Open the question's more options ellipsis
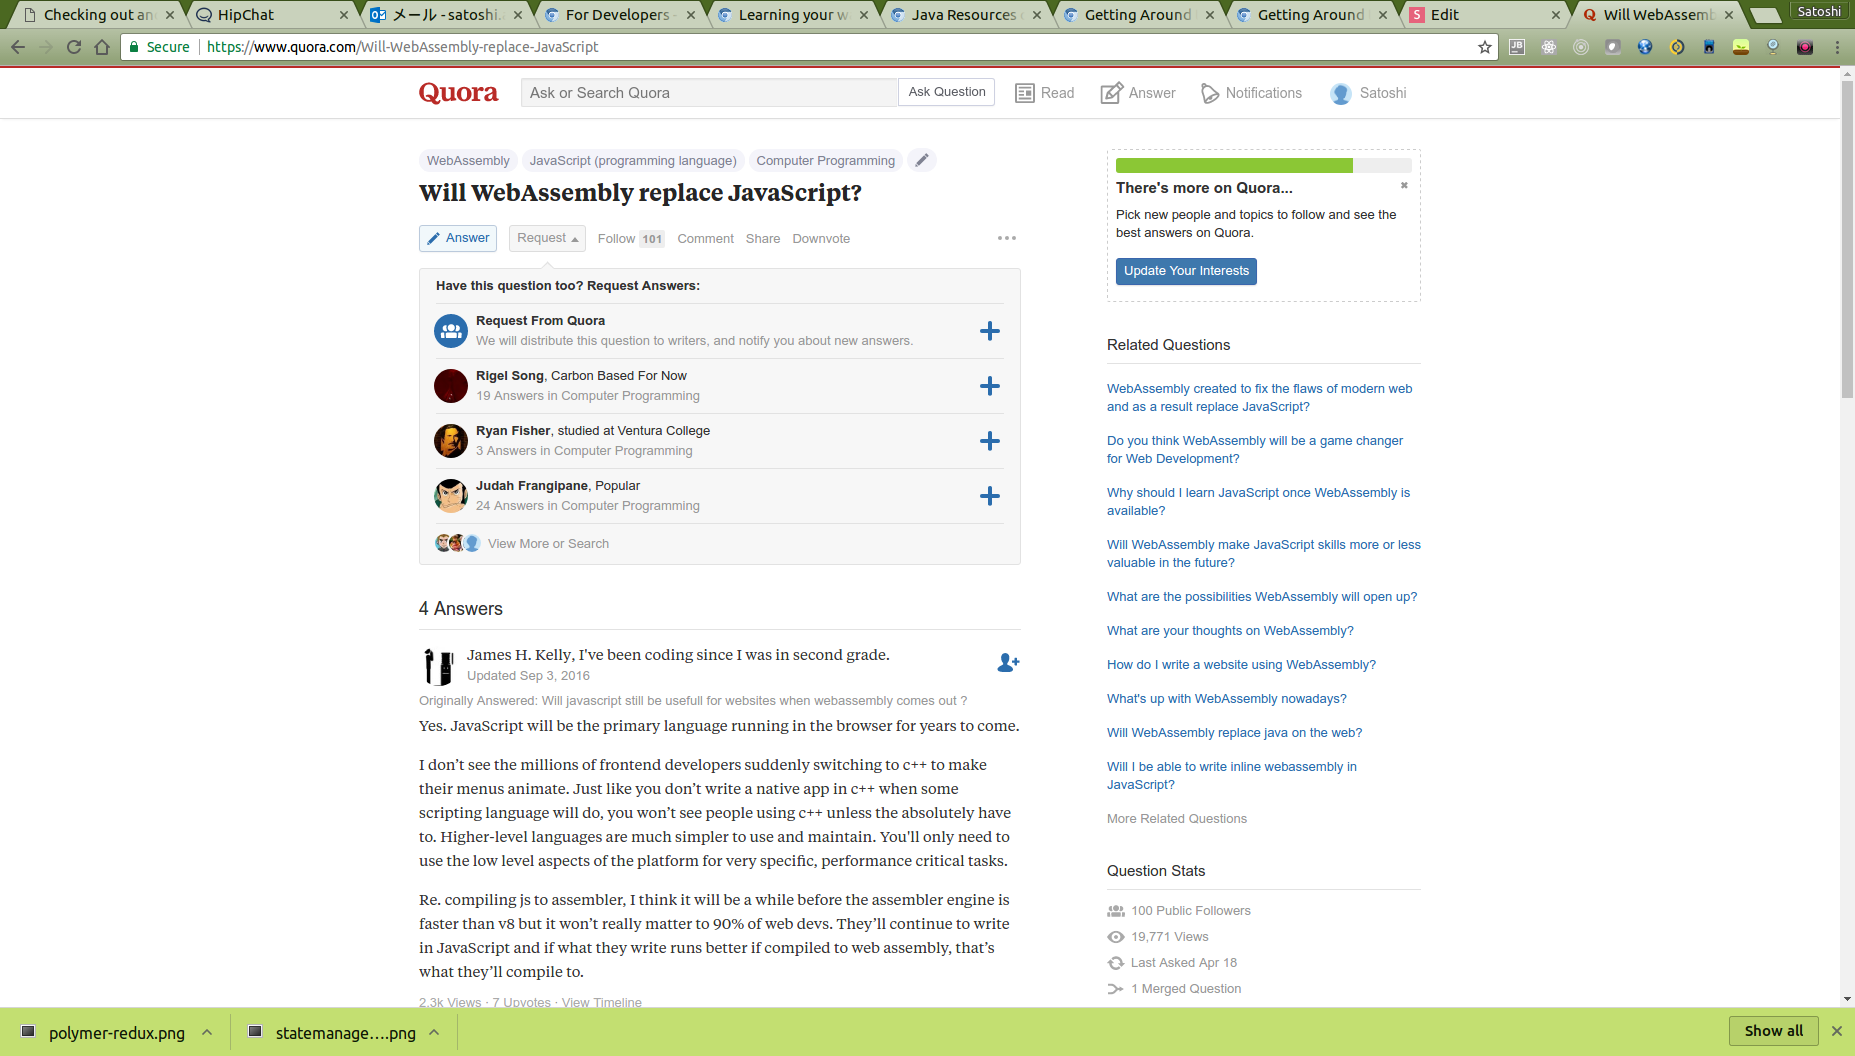 click(1006, 238)
